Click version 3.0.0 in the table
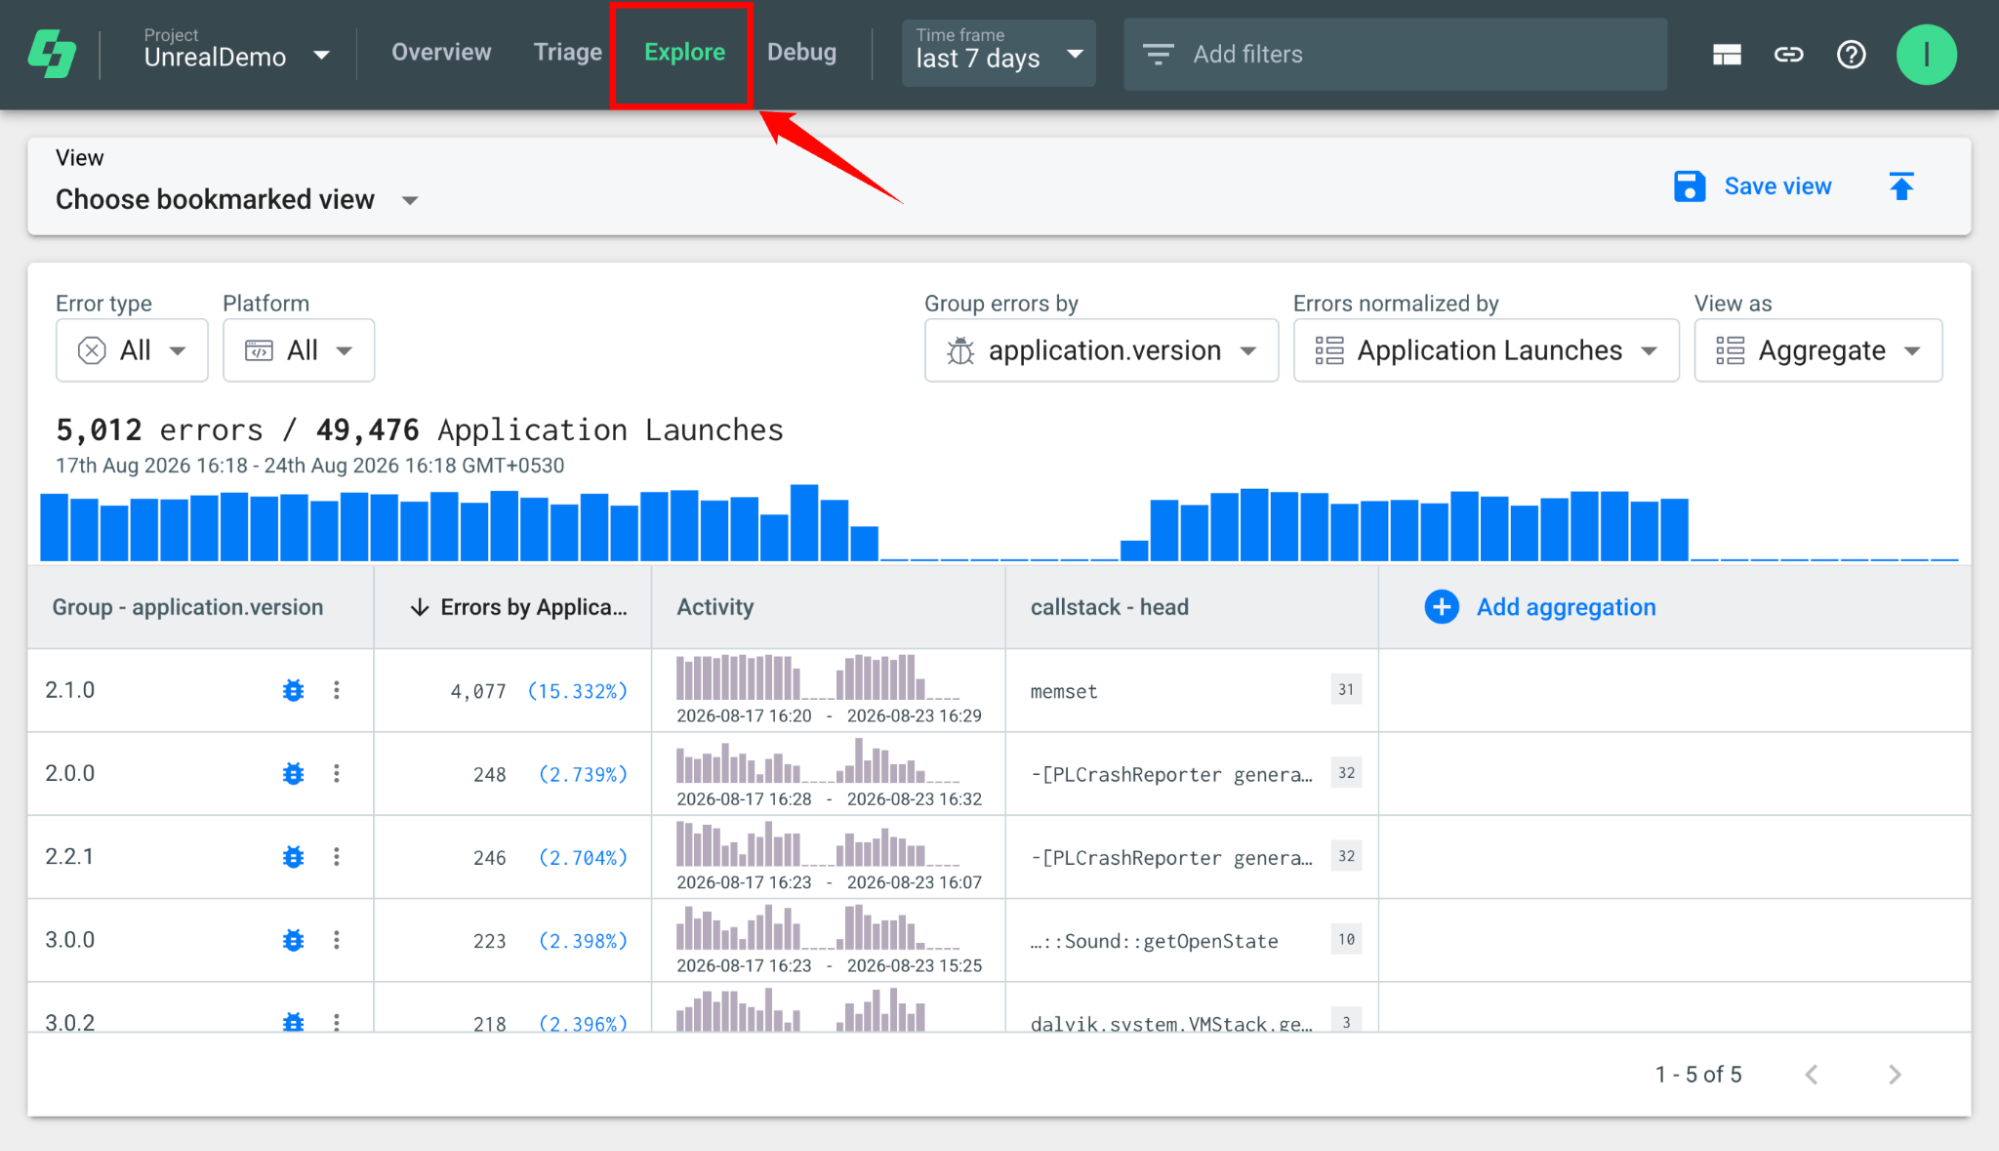This screenshot has height=1151, width=1999. [70, 940]
